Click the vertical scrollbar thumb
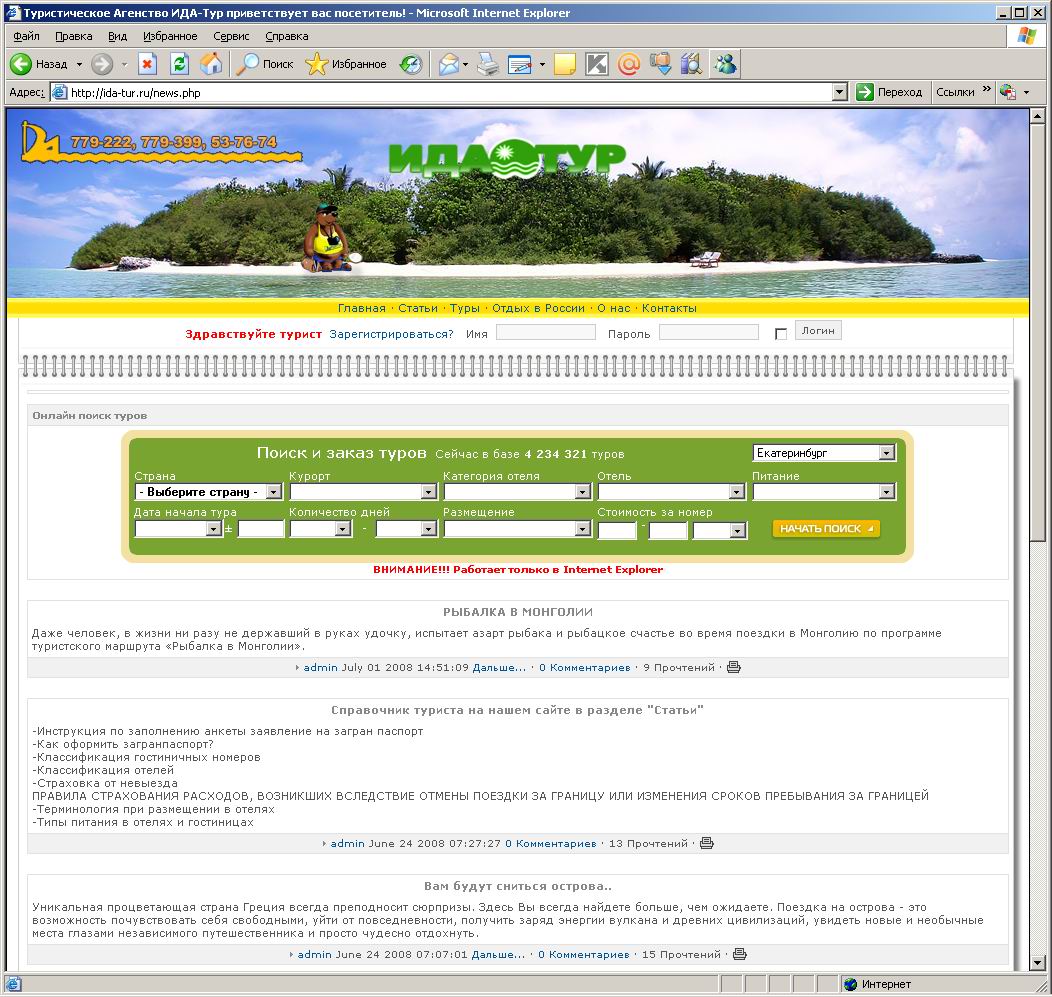Viewport: 1052px width, 997px height. [x=1037, y=332]
